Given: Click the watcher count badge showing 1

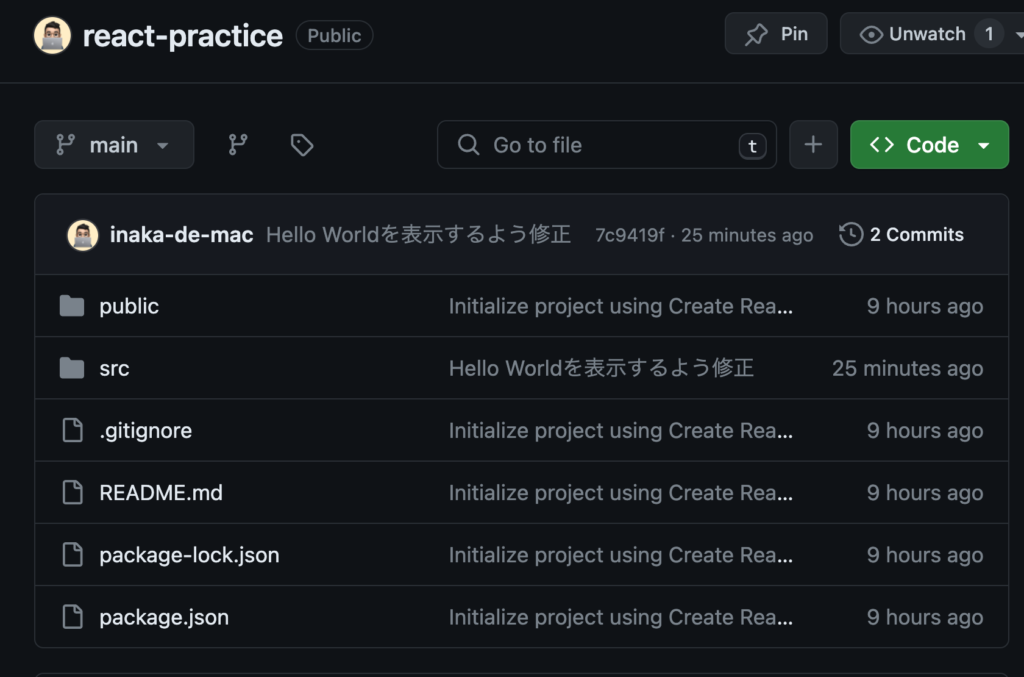Looking at the screenshot, I should pos(989,34).
